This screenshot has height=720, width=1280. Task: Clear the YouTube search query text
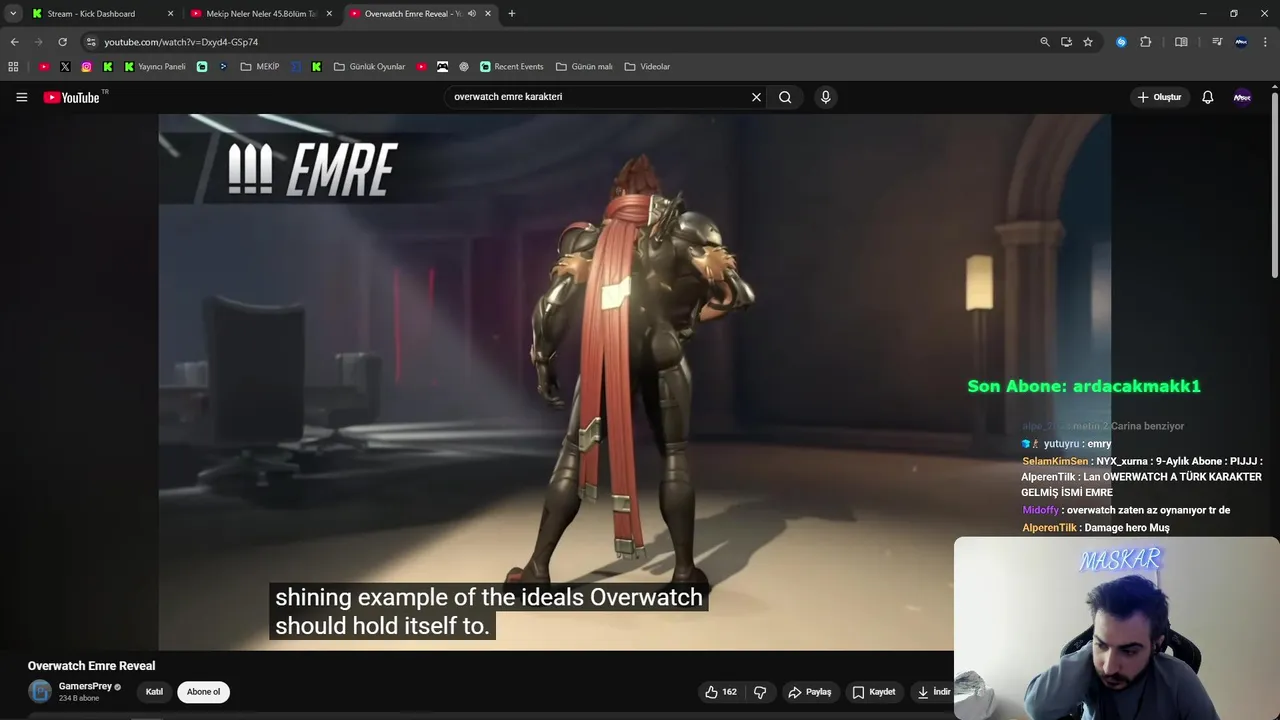coord(756,97)
